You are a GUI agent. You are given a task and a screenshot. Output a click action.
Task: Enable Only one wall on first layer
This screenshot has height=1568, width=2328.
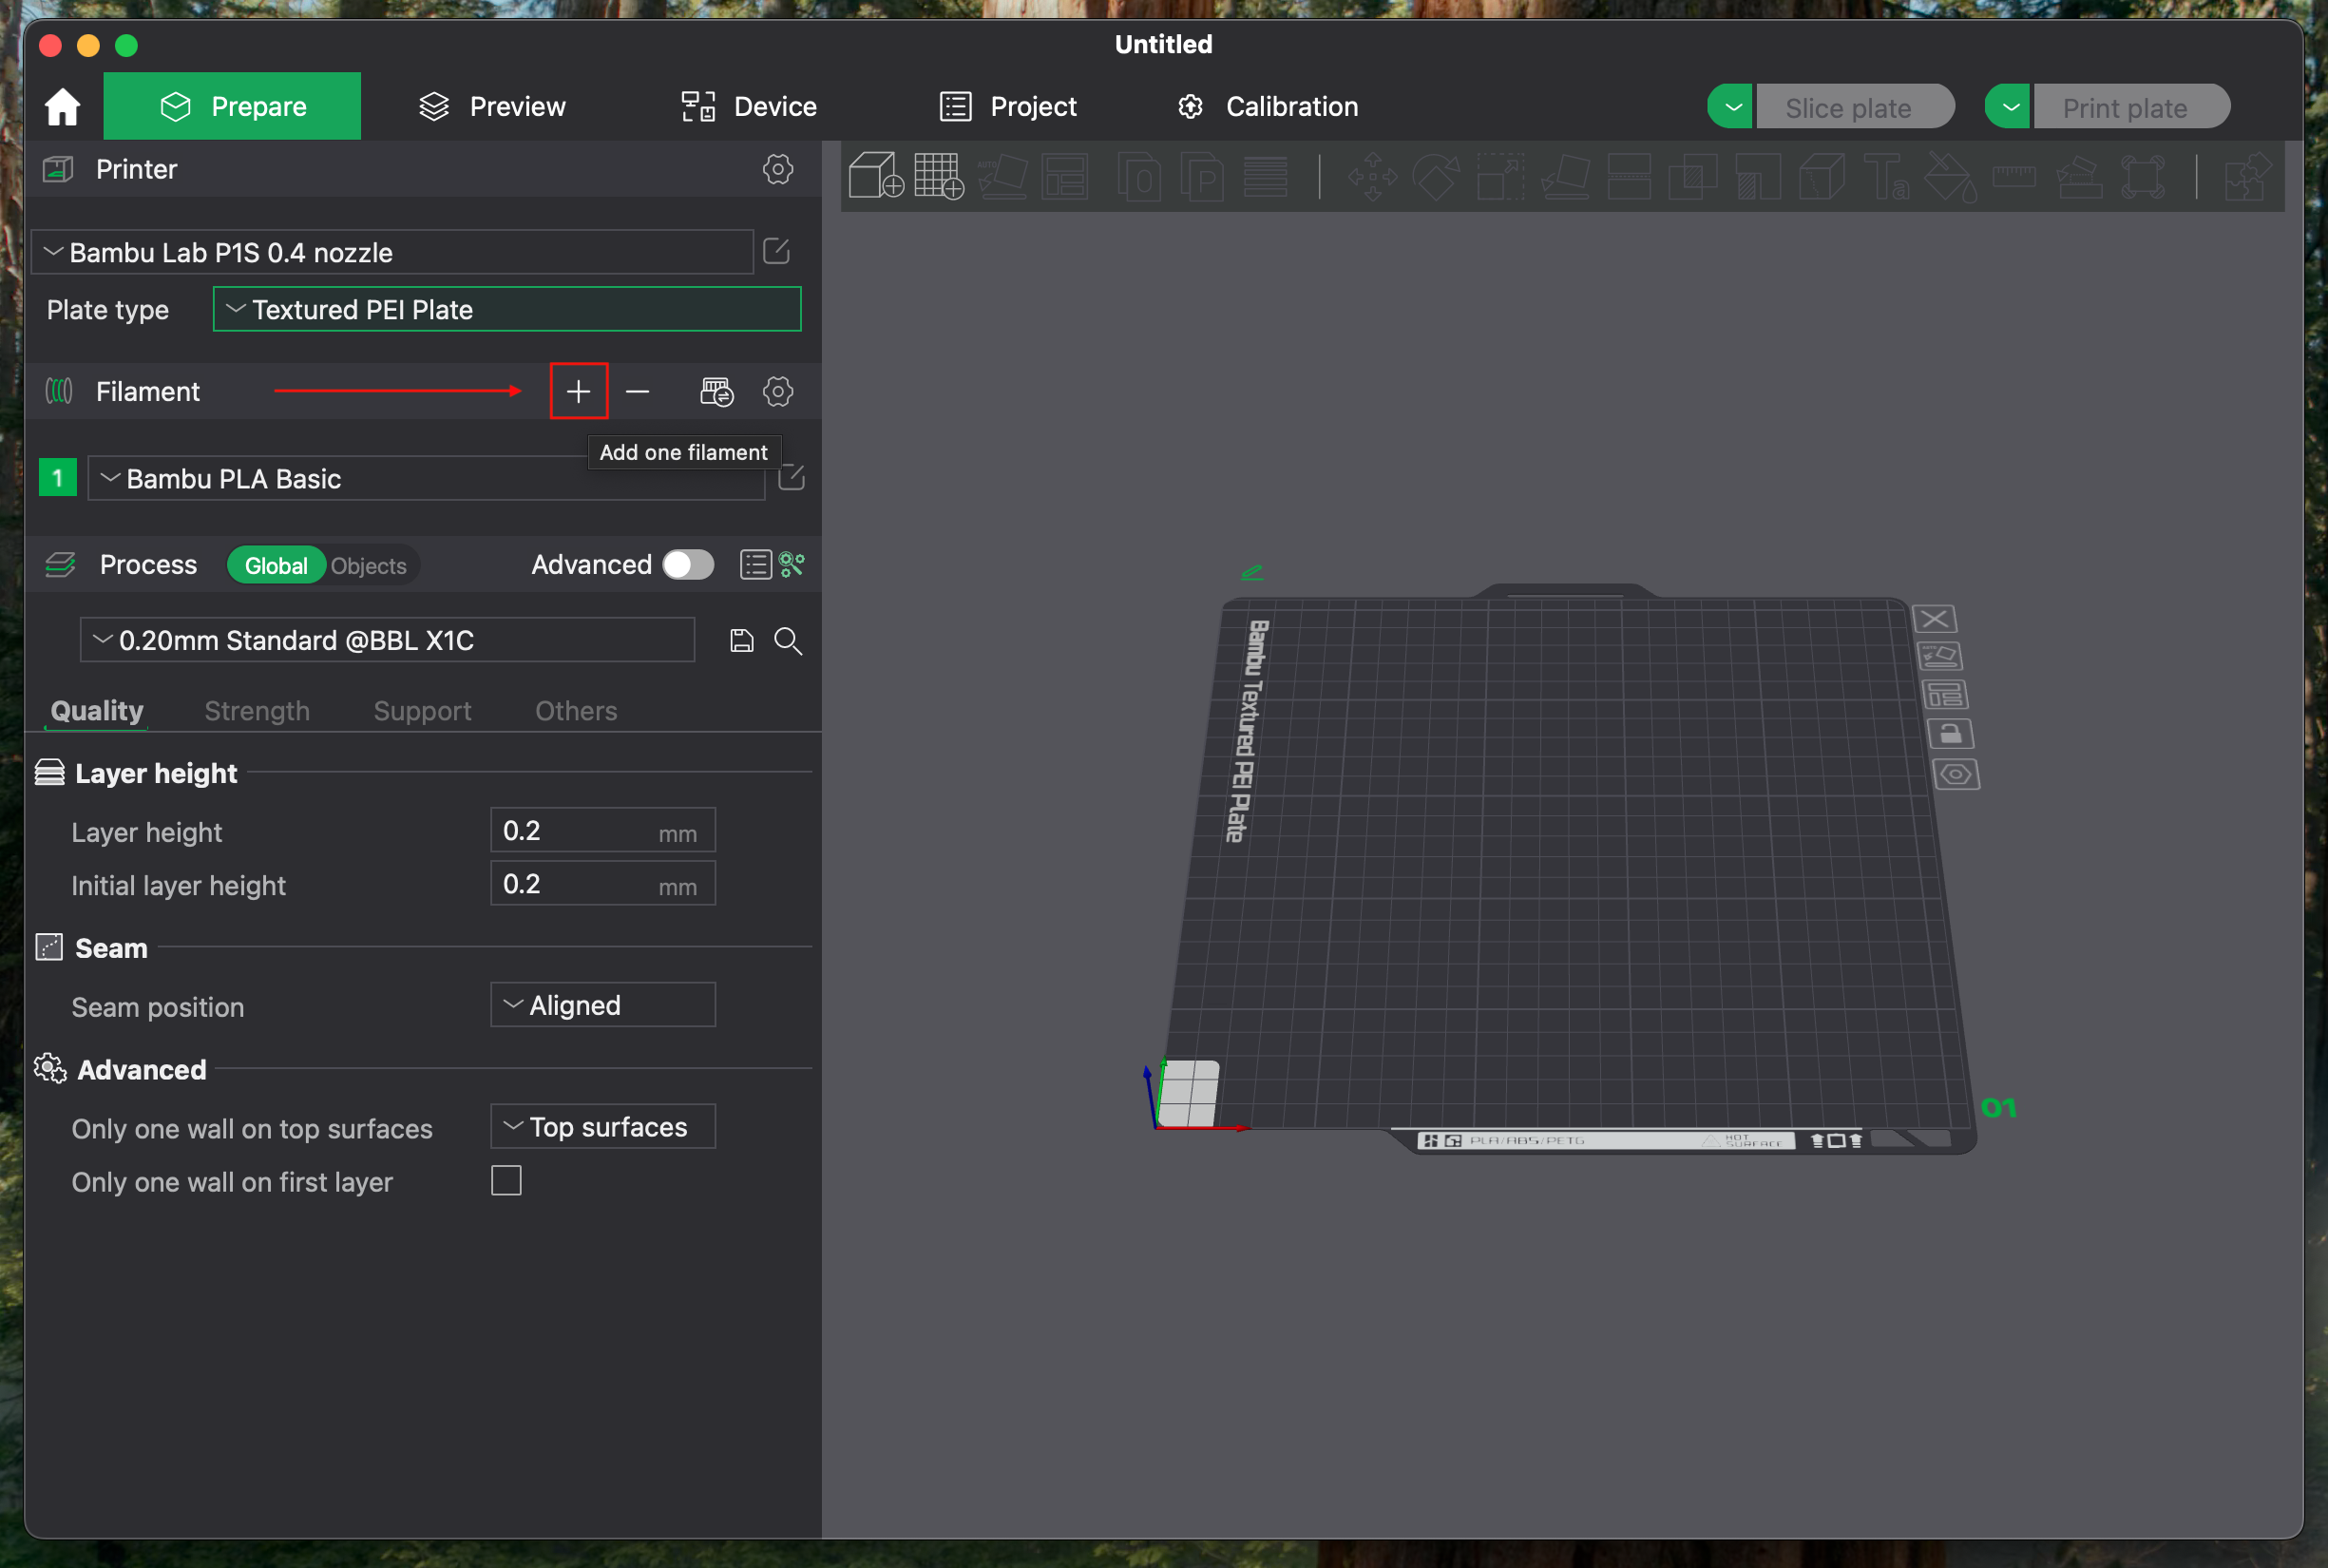(506, 1181)
